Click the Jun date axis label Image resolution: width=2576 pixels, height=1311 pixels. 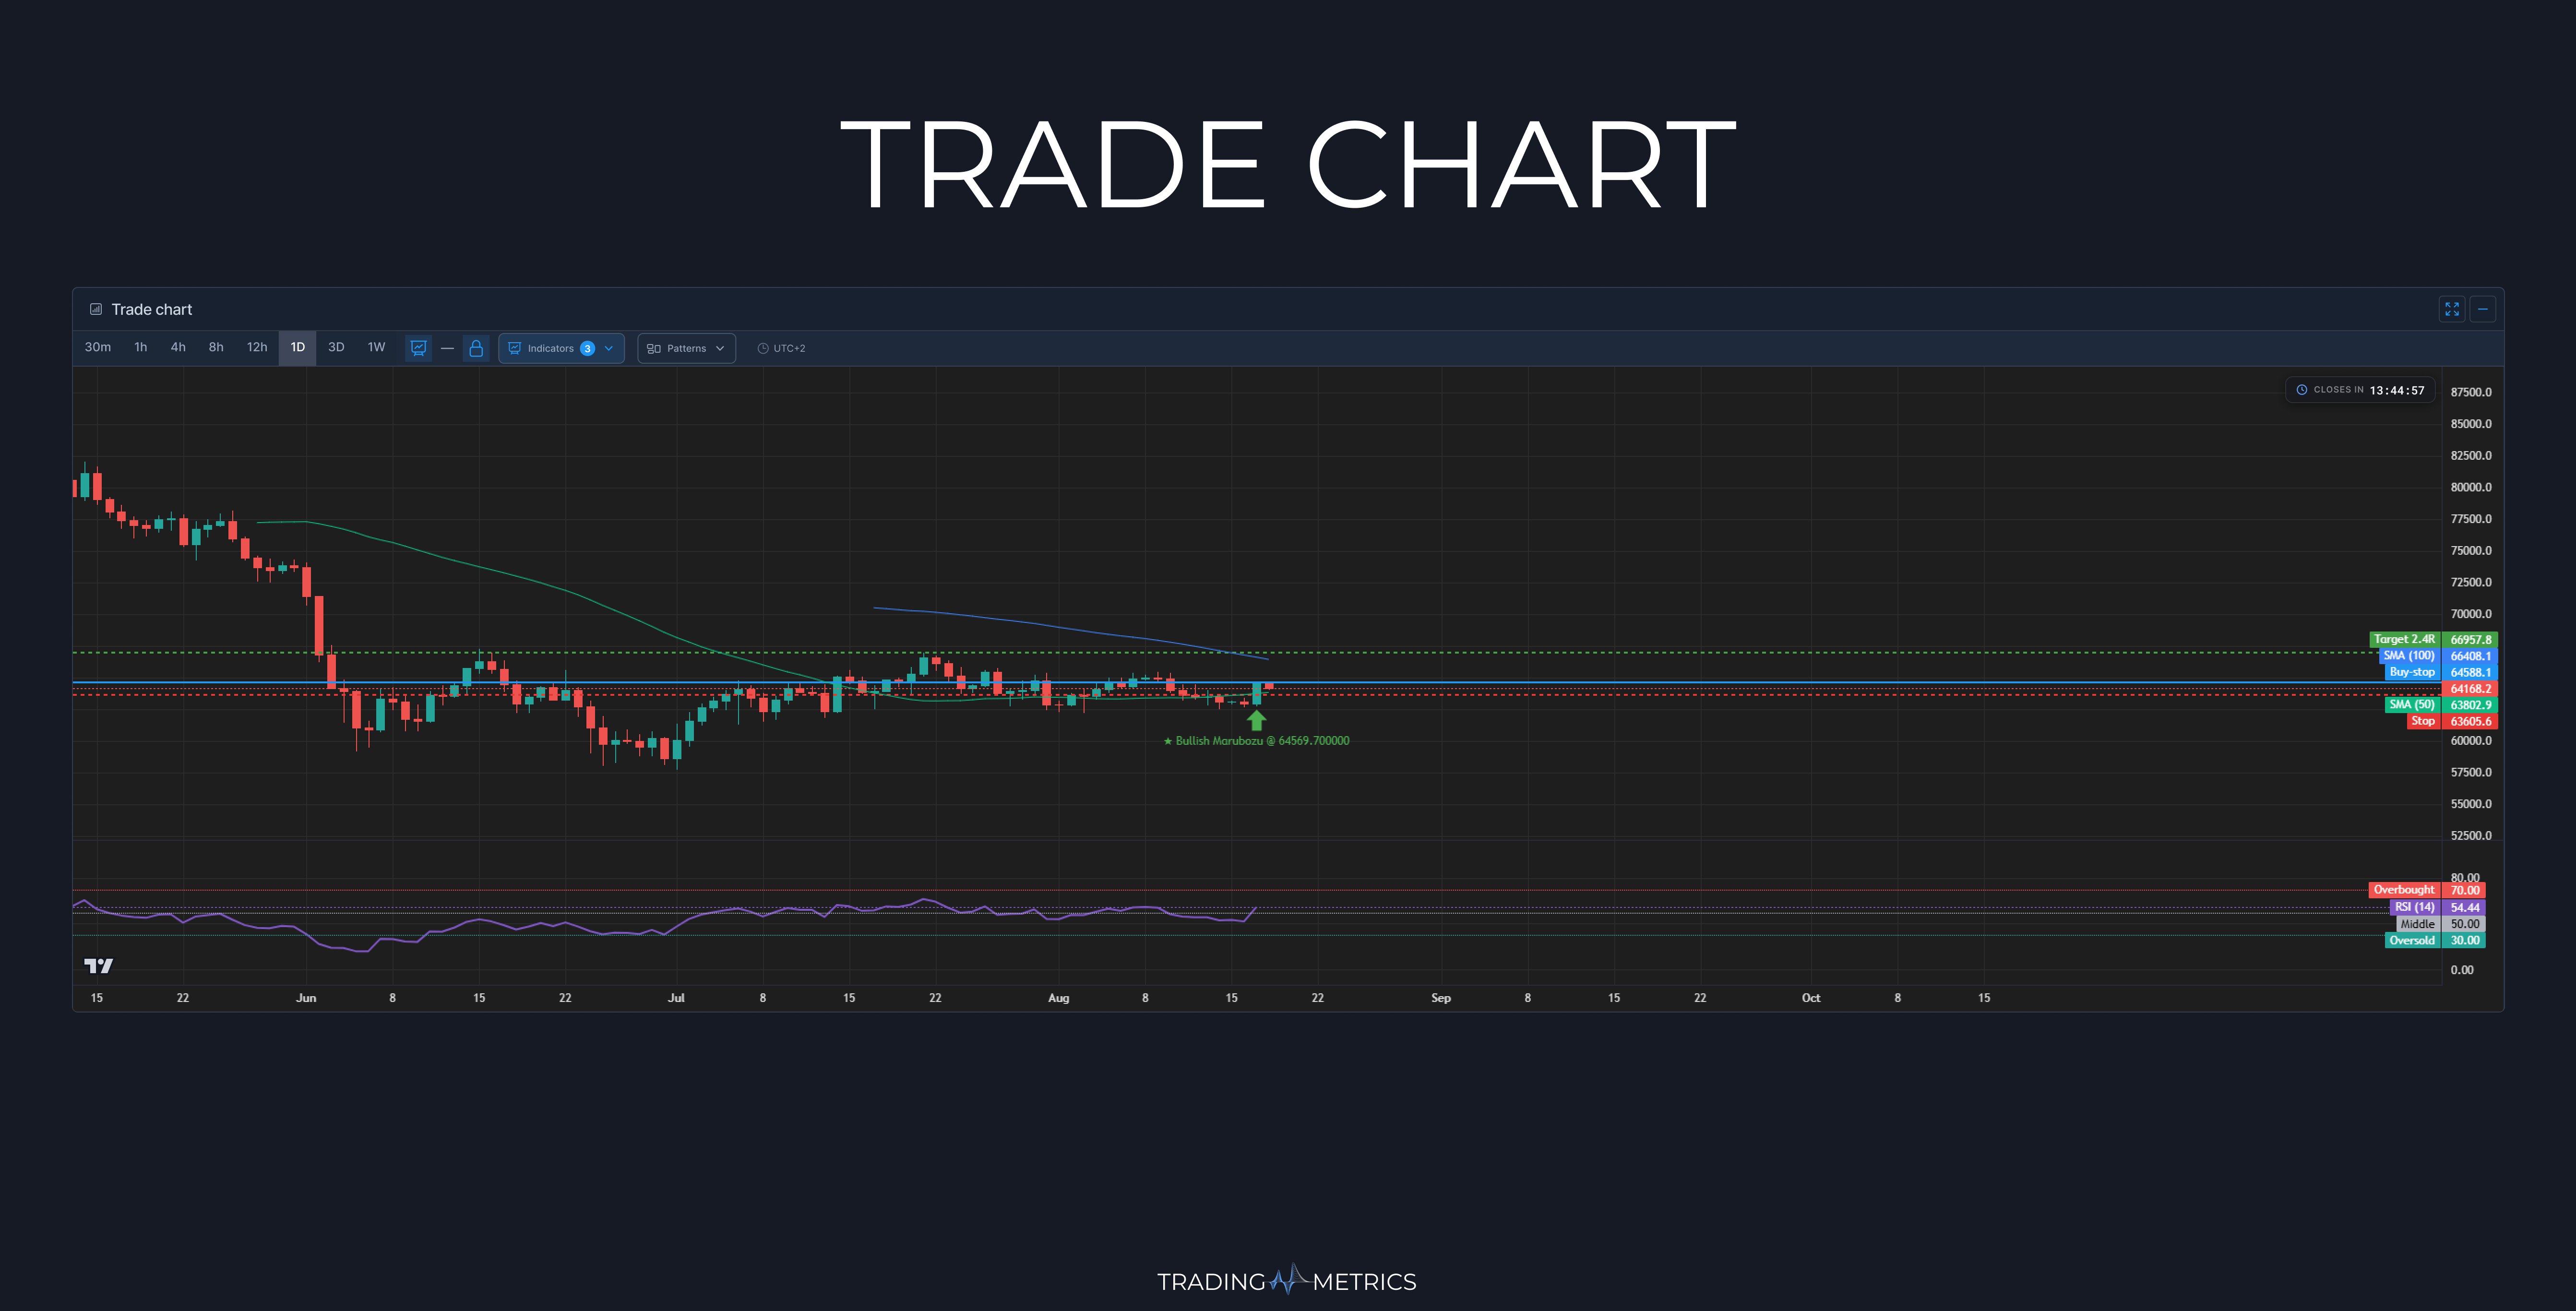[x=306, y=998]
